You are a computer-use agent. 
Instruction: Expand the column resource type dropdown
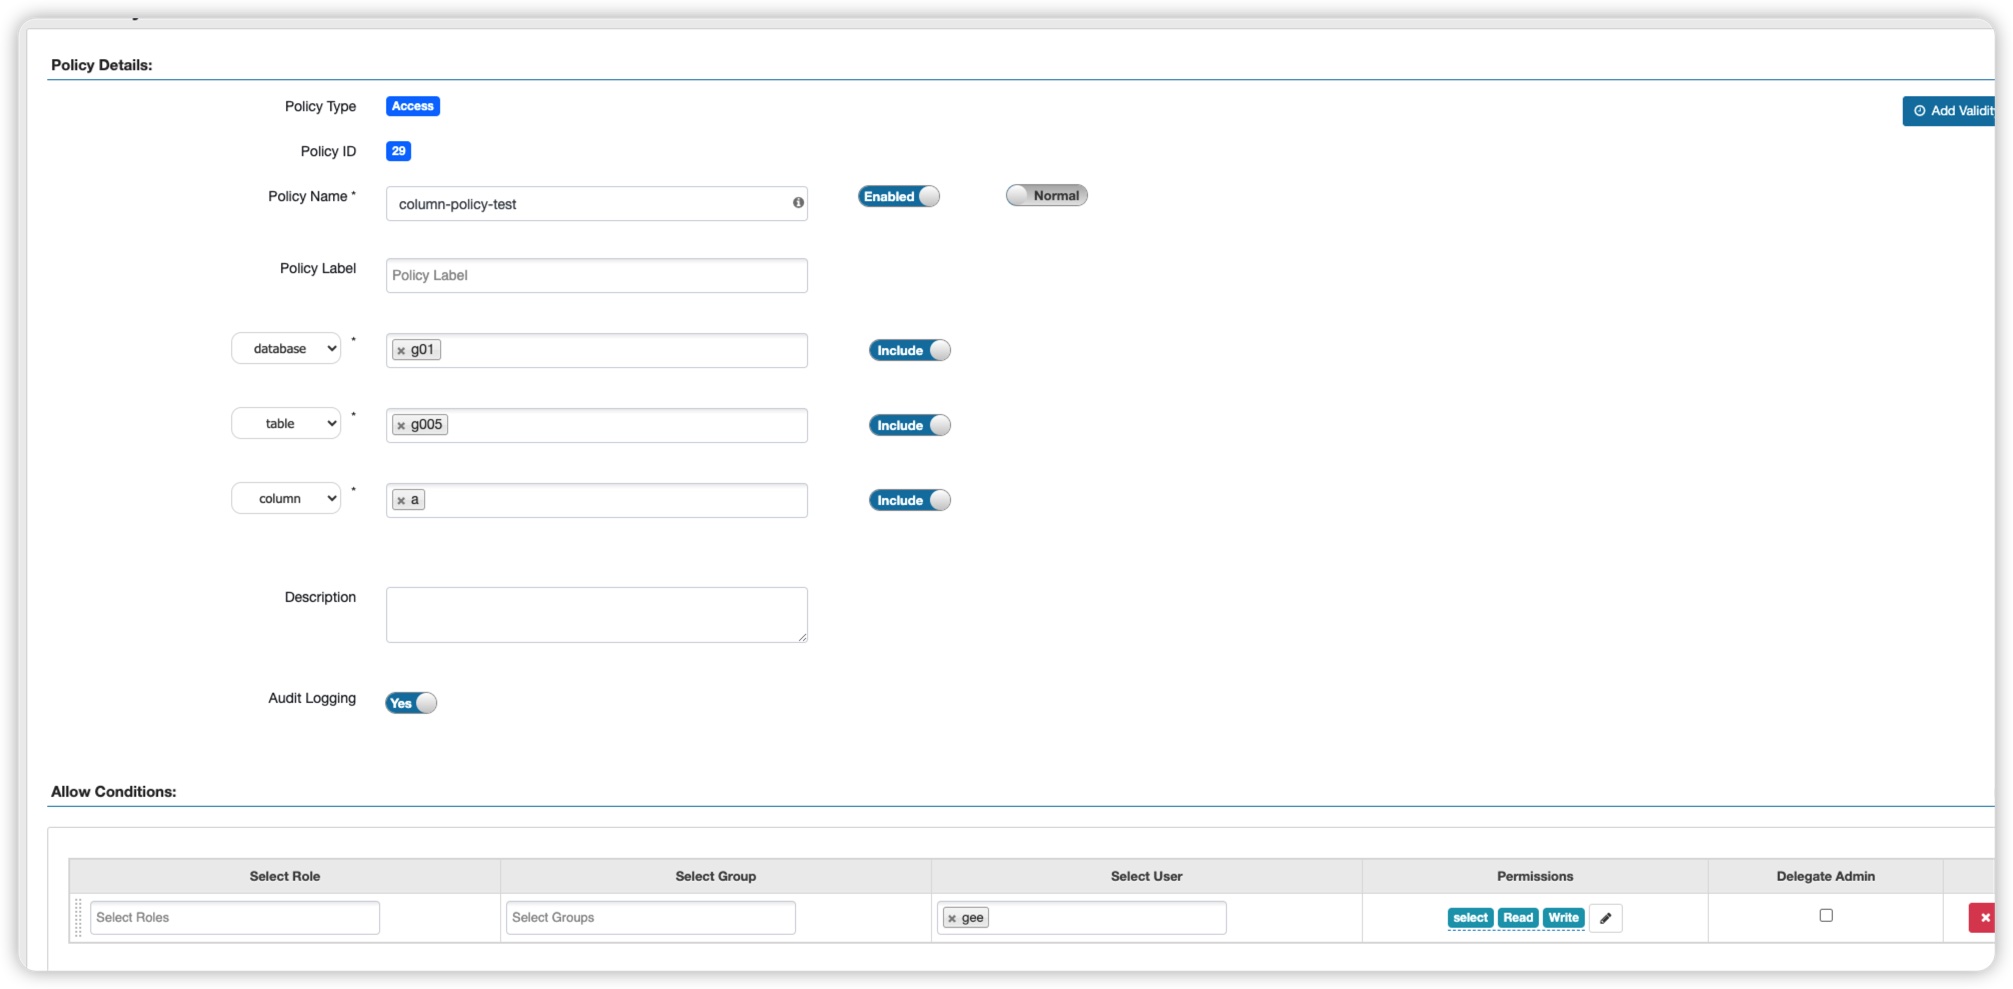(286, 499)
